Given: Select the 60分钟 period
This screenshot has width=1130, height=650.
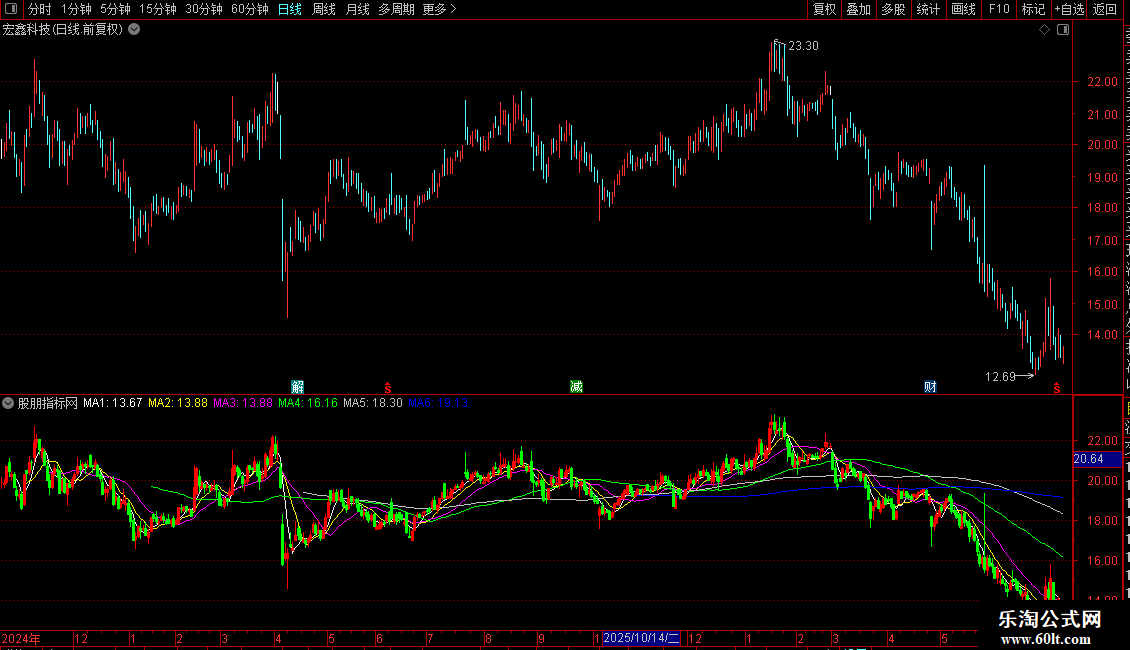Looking at the screenshot, I should click(250, 9).
